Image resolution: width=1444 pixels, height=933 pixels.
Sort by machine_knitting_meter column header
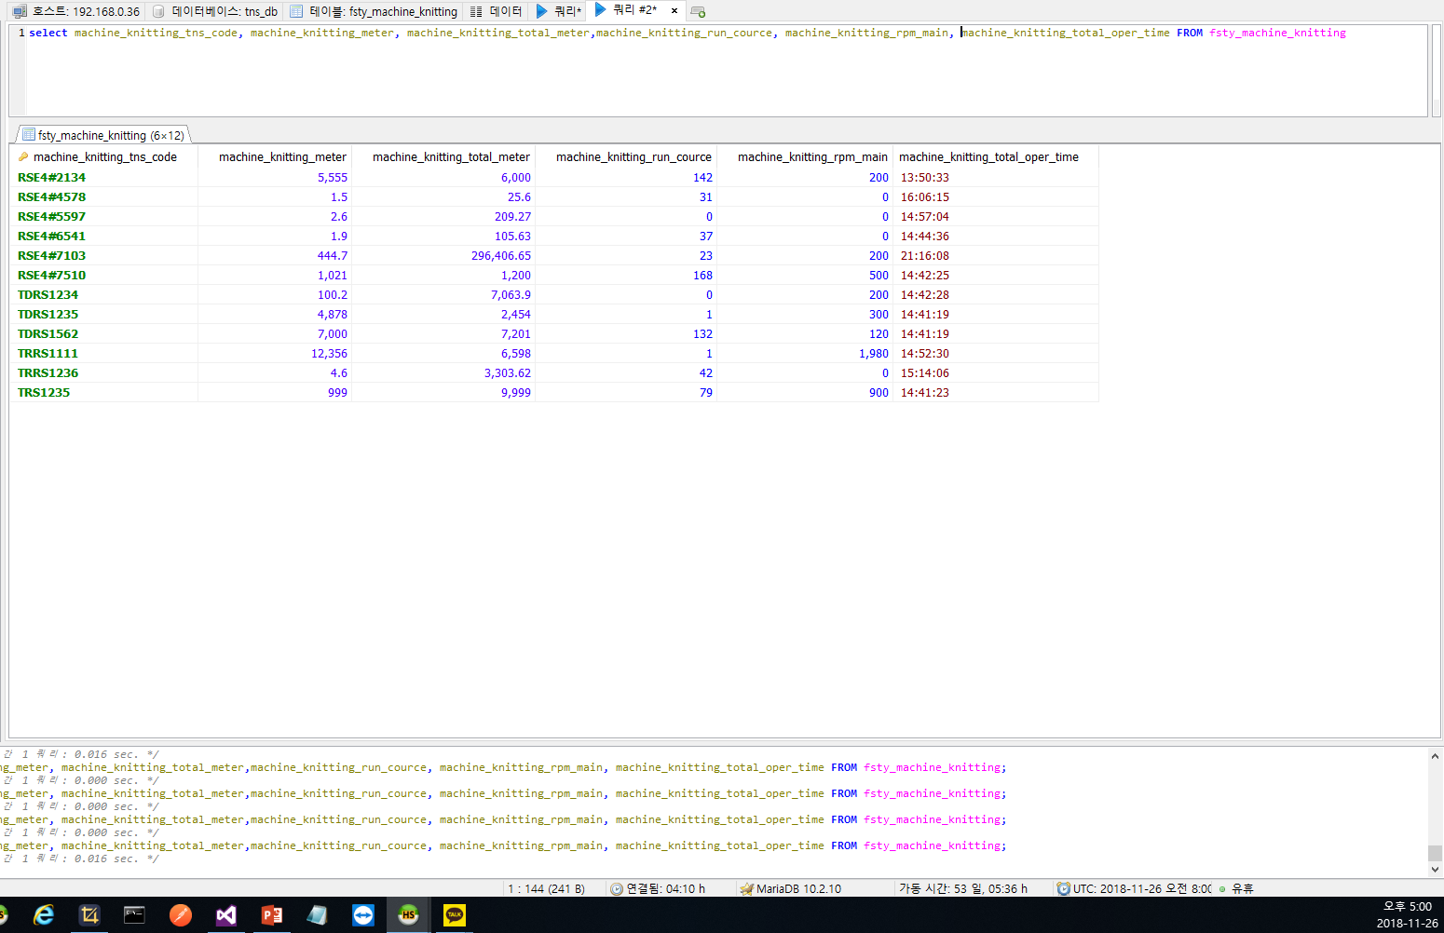tap(282, 157)
